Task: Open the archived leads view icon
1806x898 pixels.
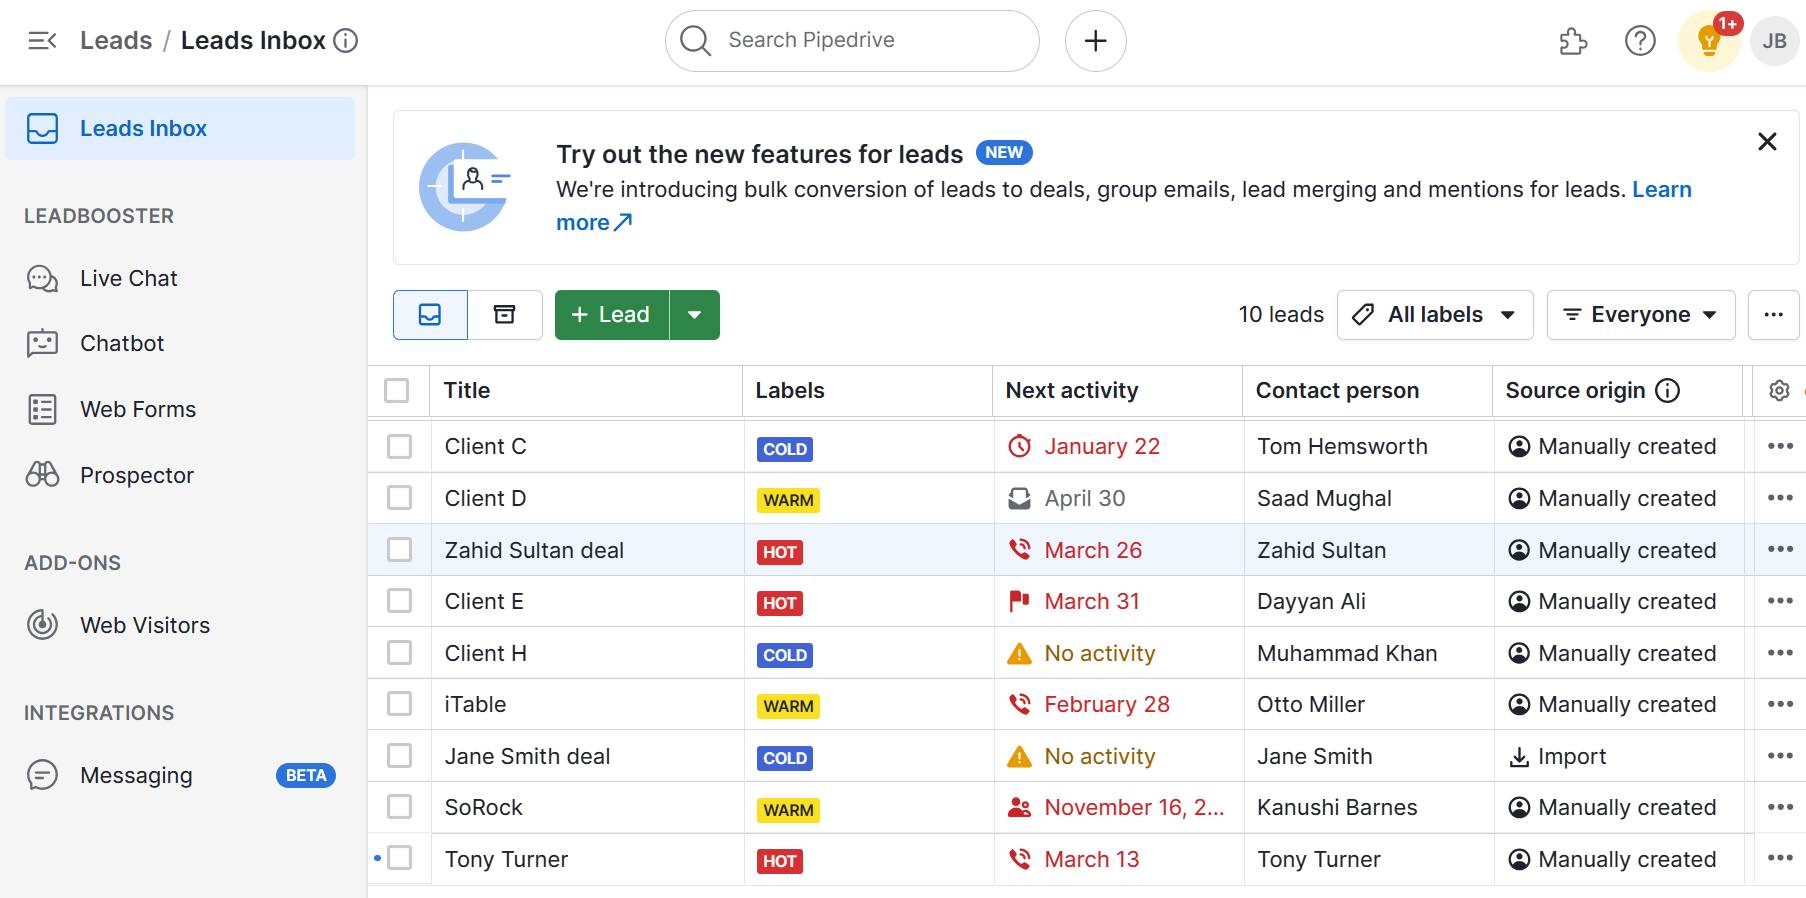Action: [x=505, y=315]
